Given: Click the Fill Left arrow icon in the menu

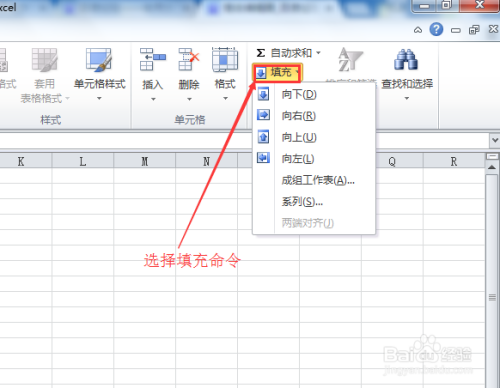Looking at the screenshot, I should [263, 158].
